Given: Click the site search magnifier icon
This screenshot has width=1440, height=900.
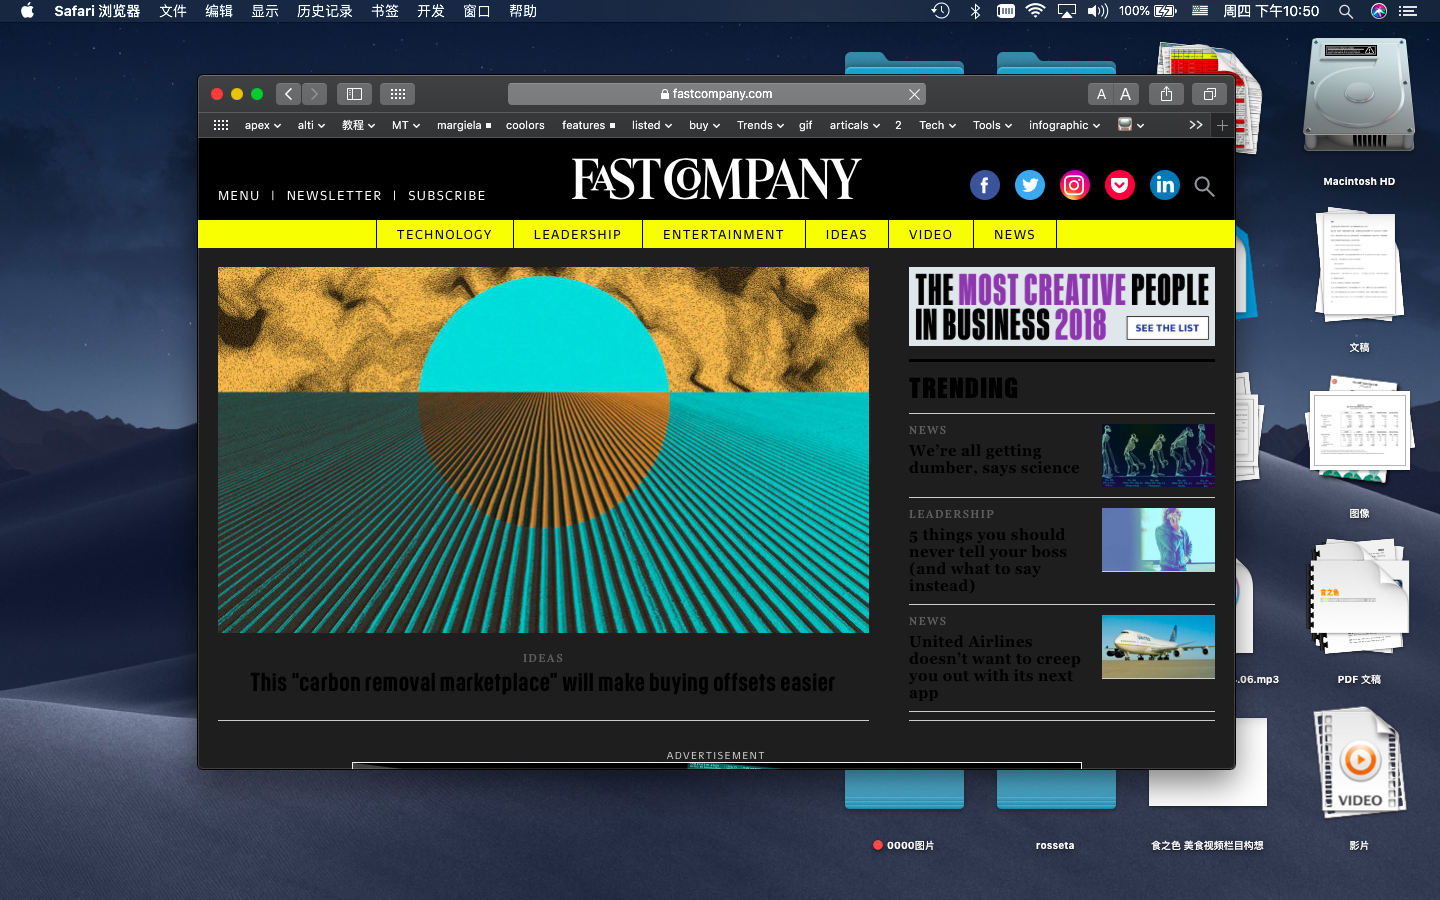Looking at the screenshot, I should click(1204, 186).
